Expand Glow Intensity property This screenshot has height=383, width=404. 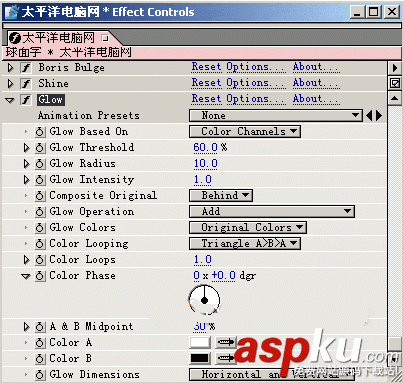pyautogui.click(x=26, y=180)
